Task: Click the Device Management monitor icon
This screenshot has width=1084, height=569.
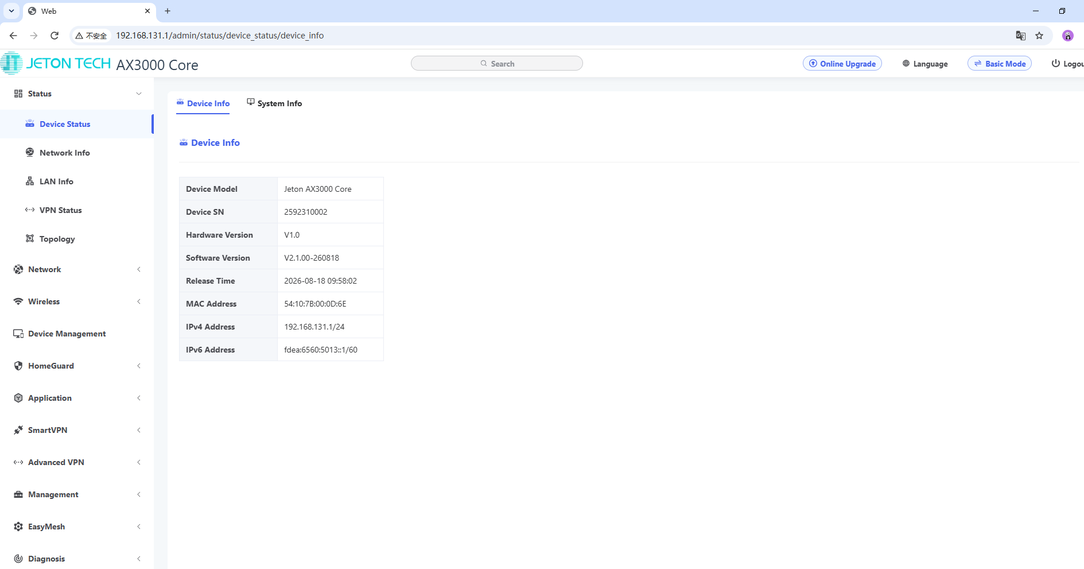Action: 18,333
